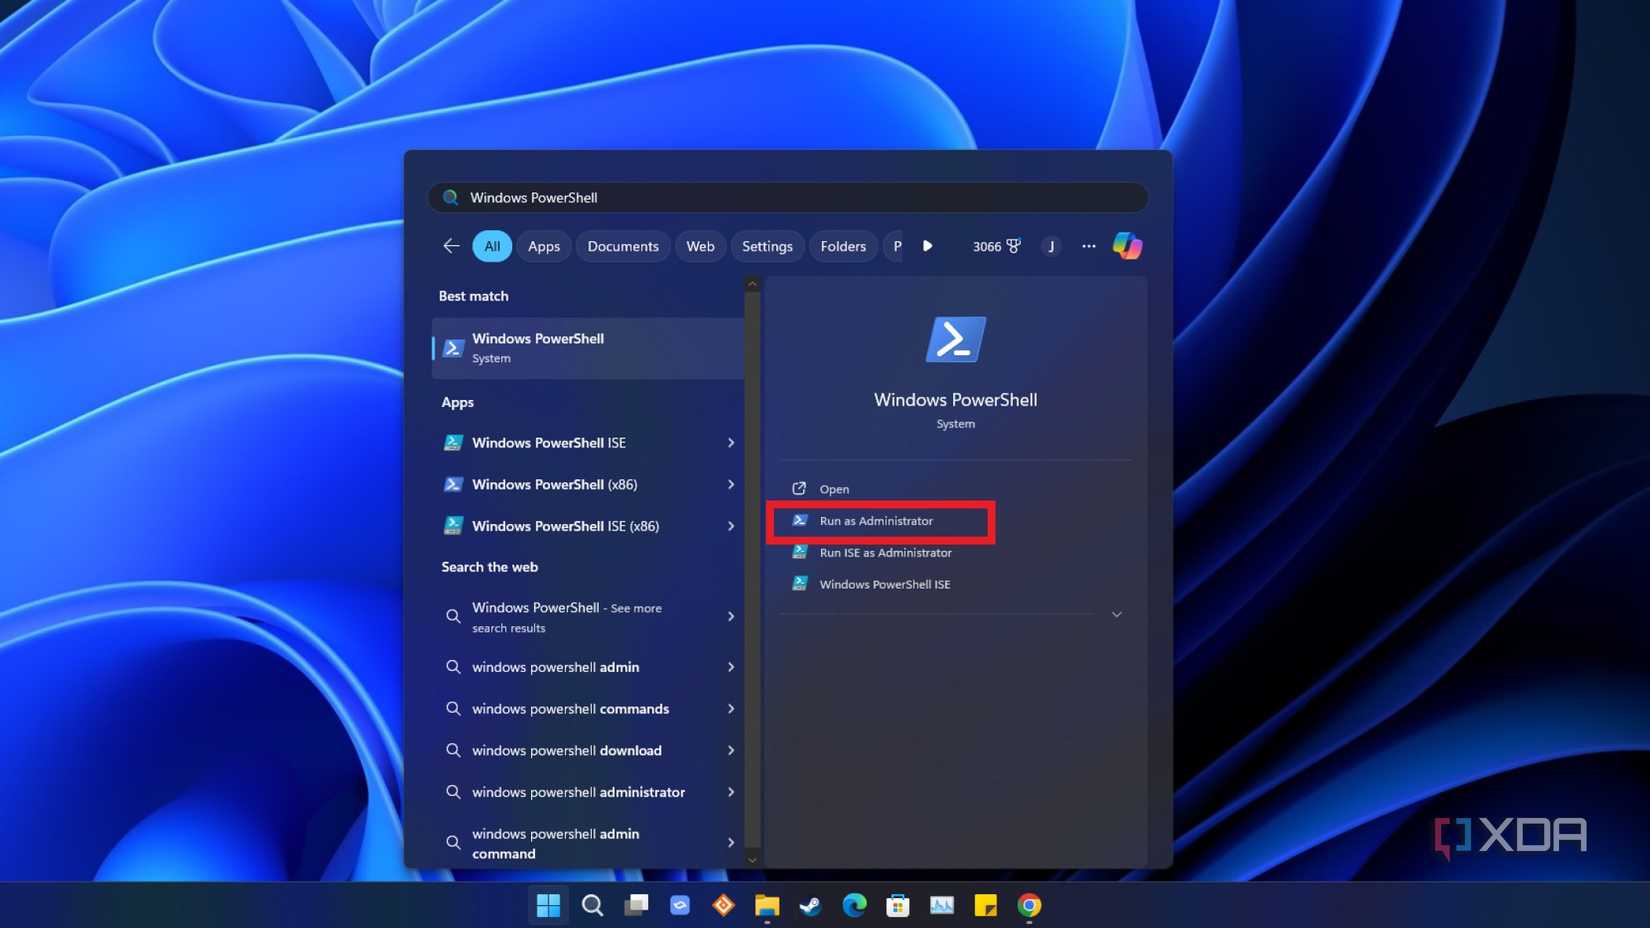Click Open to launch Windows PowerShell
Image resolution: width=1650 pixels, height=928 pixels.
pyautogui.click(x=833, y=489)
